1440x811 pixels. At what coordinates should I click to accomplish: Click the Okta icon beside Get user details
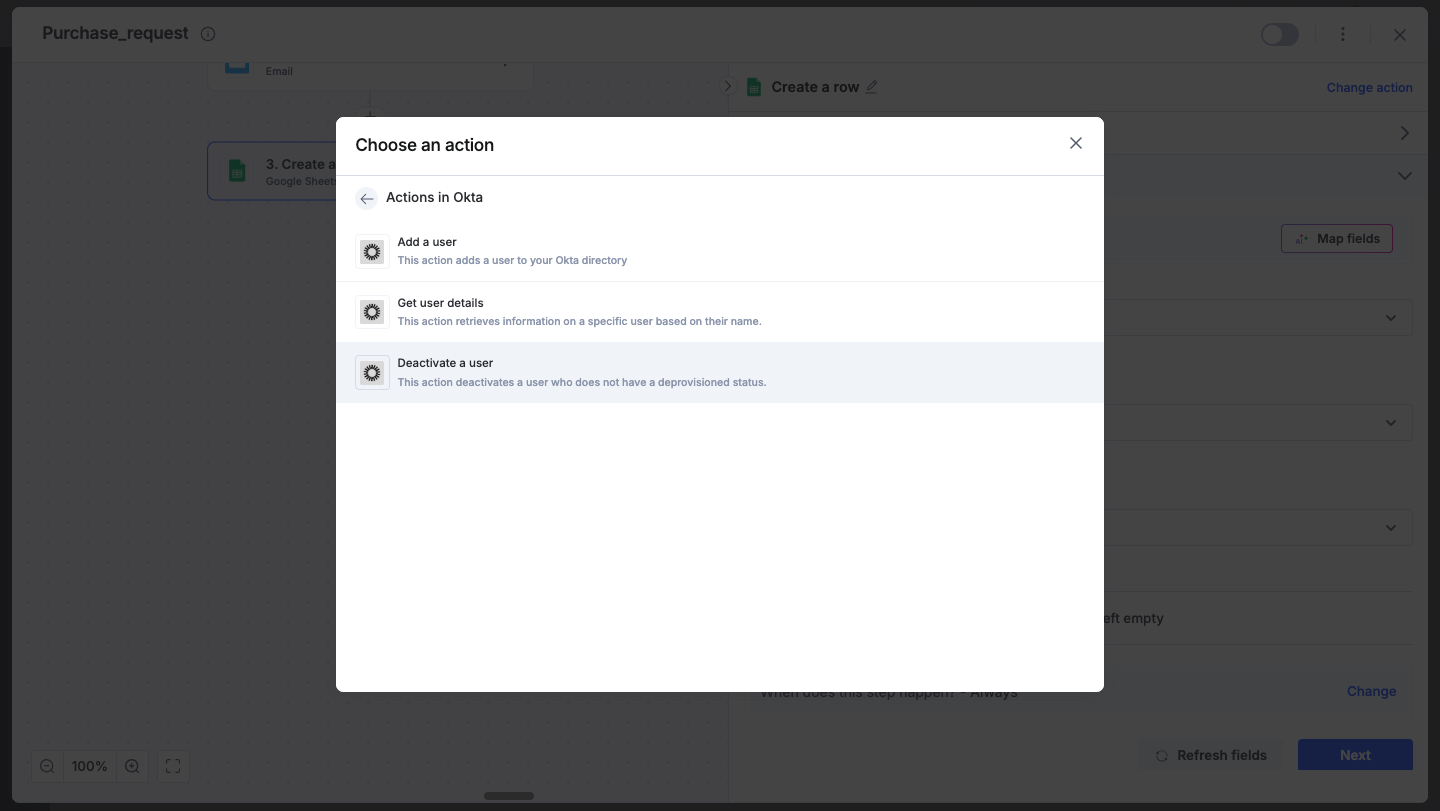pos(372,312)
